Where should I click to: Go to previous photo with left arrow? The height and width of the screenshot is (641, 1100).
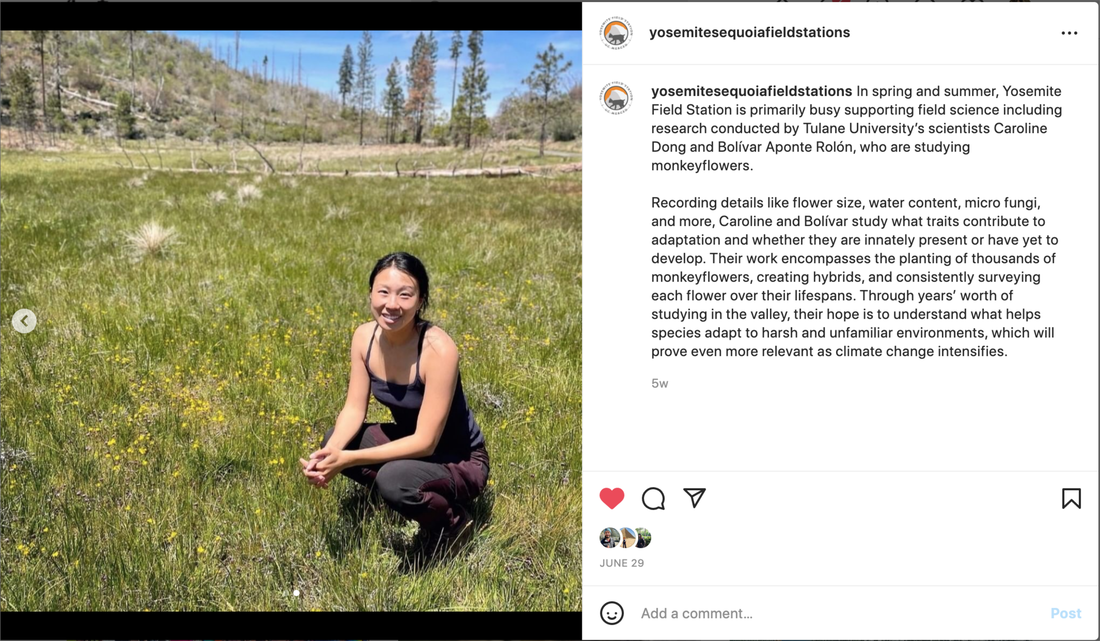(24, 321)
